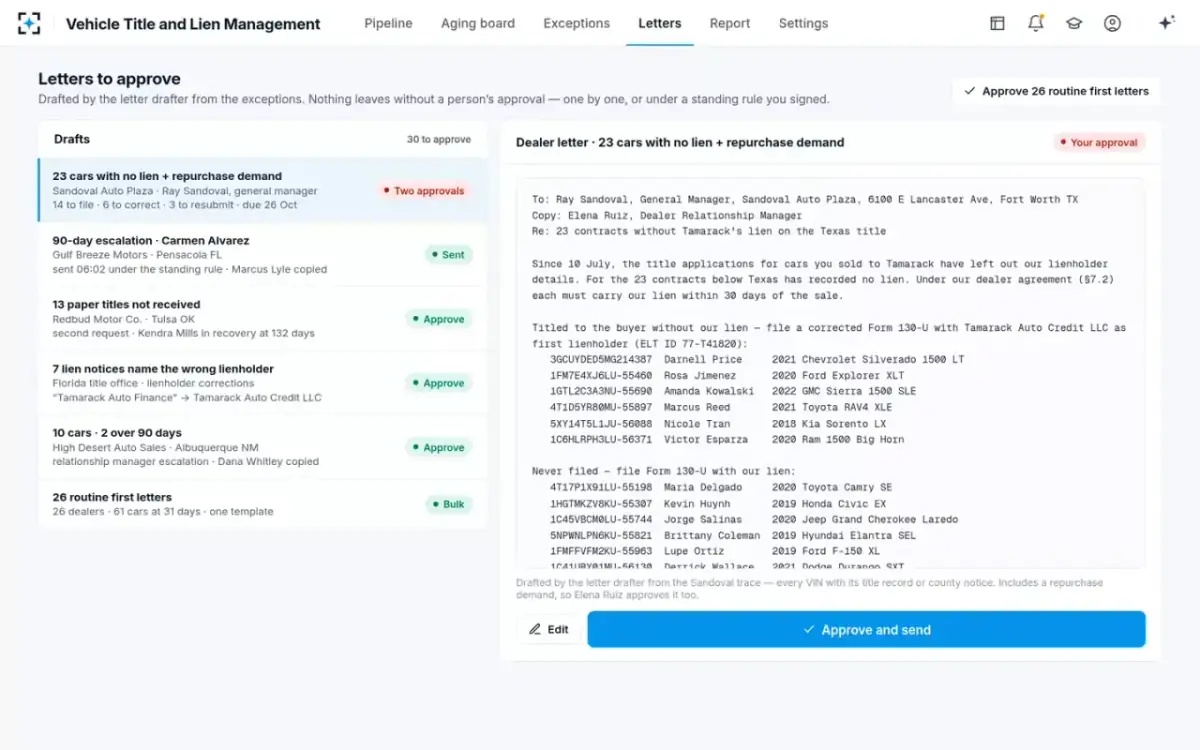
Task: Open the graduation cap learning icon
Action: click(1074, 23)
